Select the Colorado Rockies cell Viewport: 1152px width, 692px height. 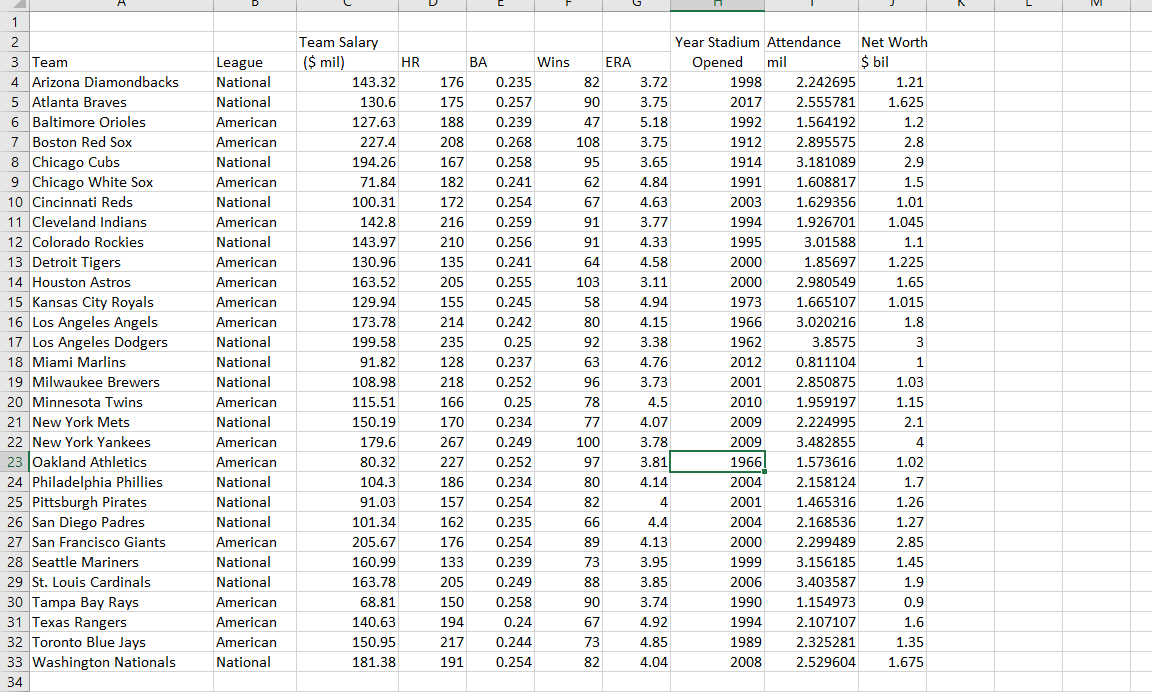pos(121,242)
